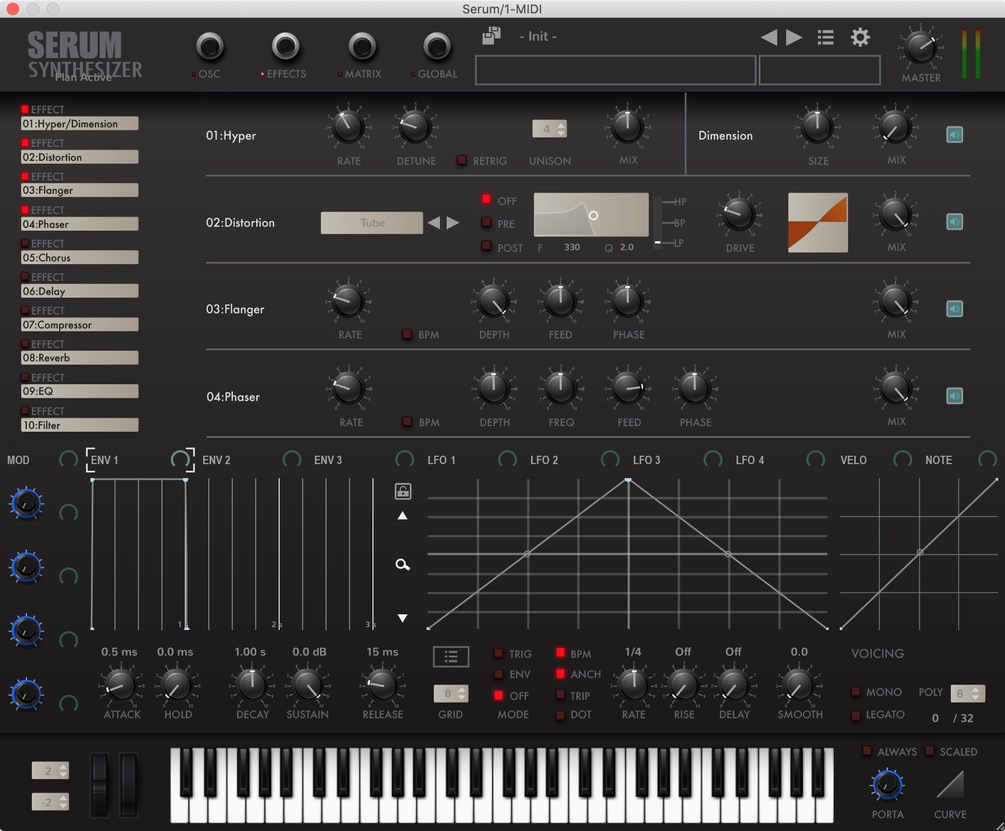Viewport: 1005px width, 831px height.
Task: Switch to the EFFECTS tab
Action: point(285,46)
